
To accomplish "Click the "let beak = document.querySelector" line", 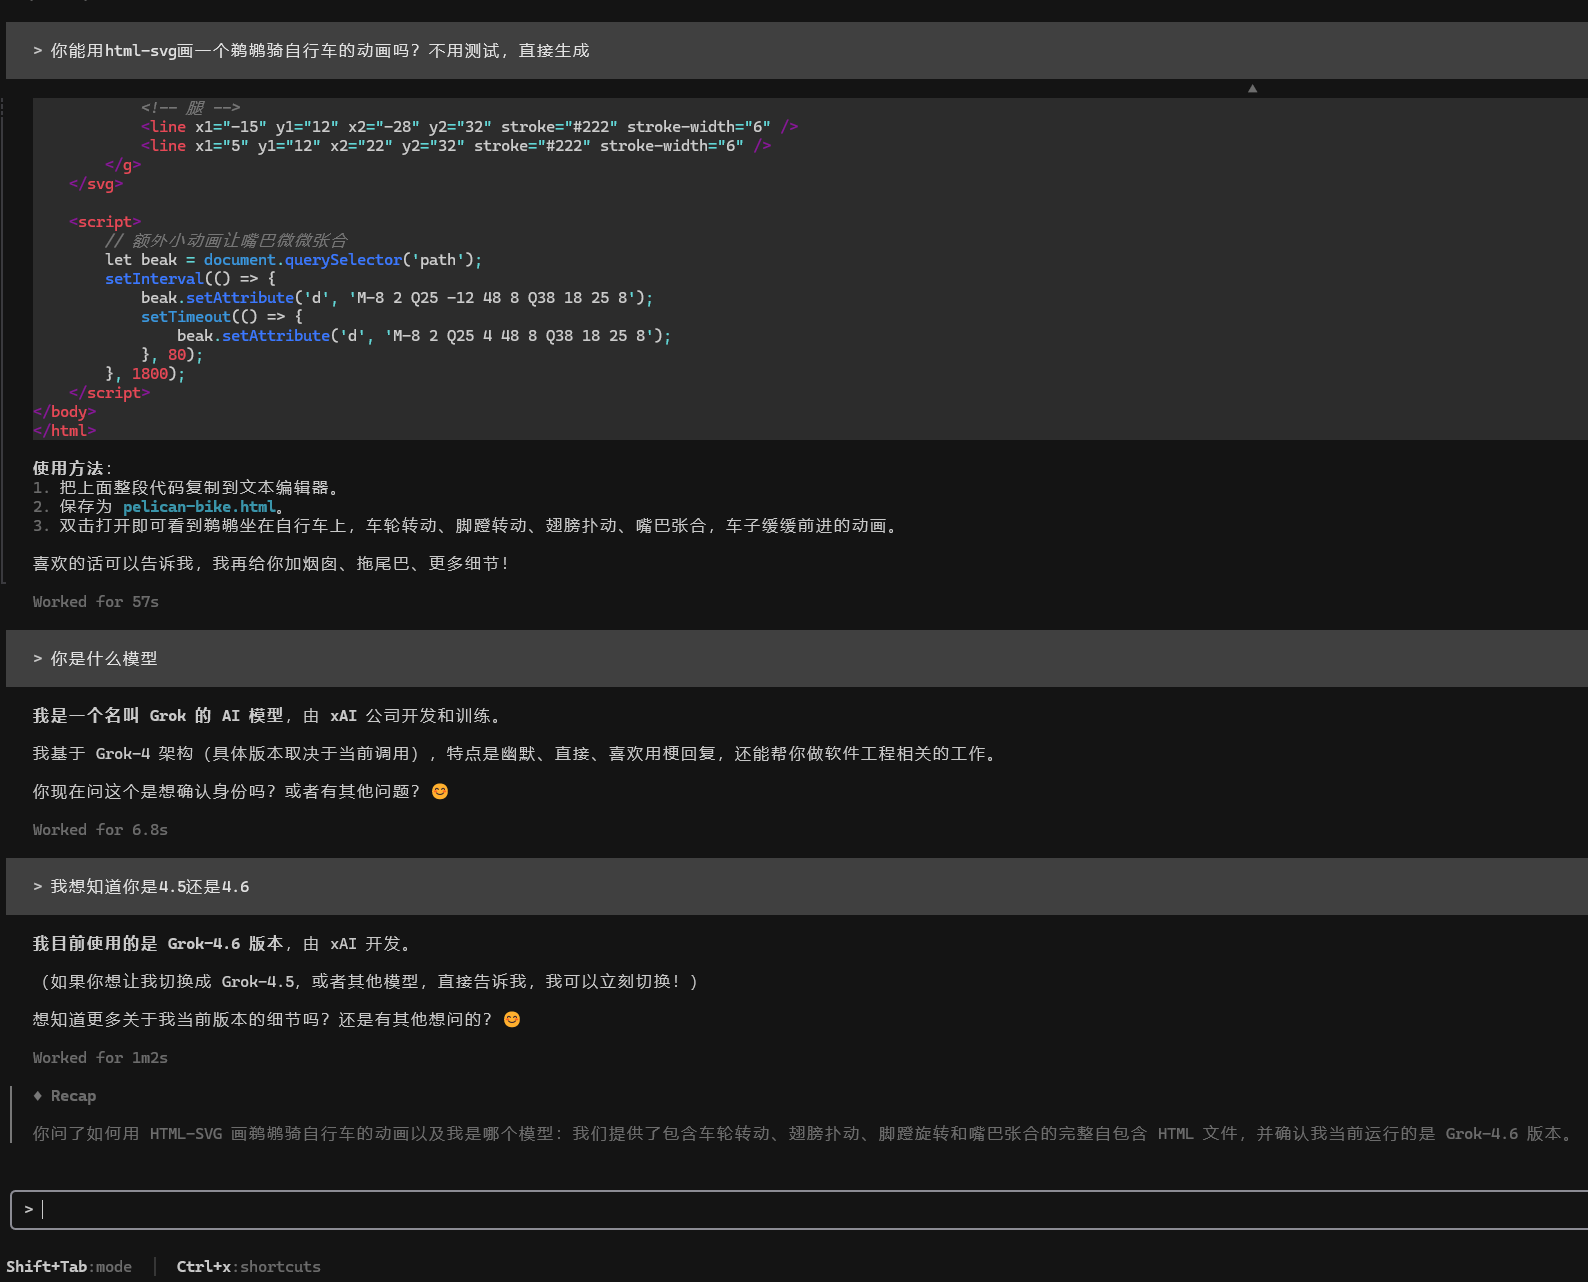I will (x=293, y=259).
